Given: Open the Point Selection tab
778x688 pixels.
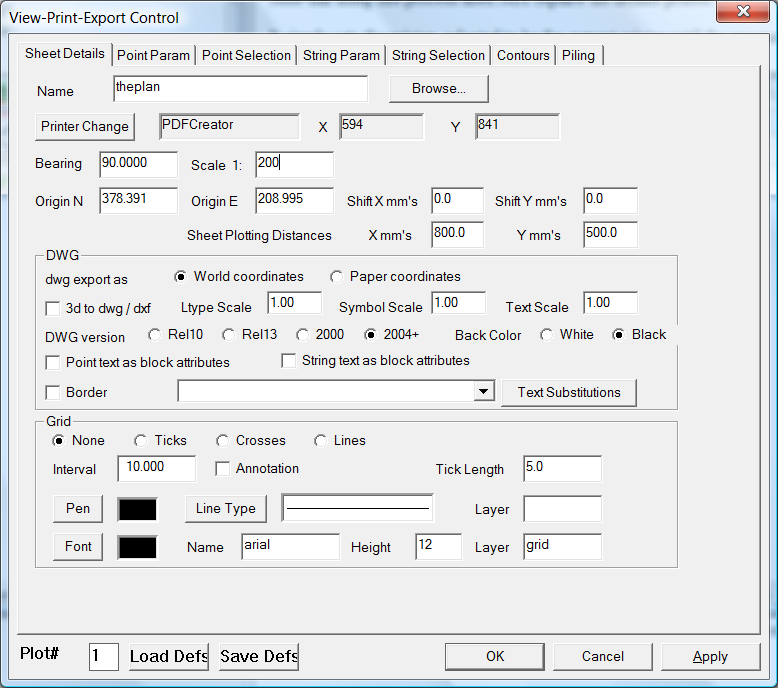Looking at the screenshot, I should [x=246, y=55].
